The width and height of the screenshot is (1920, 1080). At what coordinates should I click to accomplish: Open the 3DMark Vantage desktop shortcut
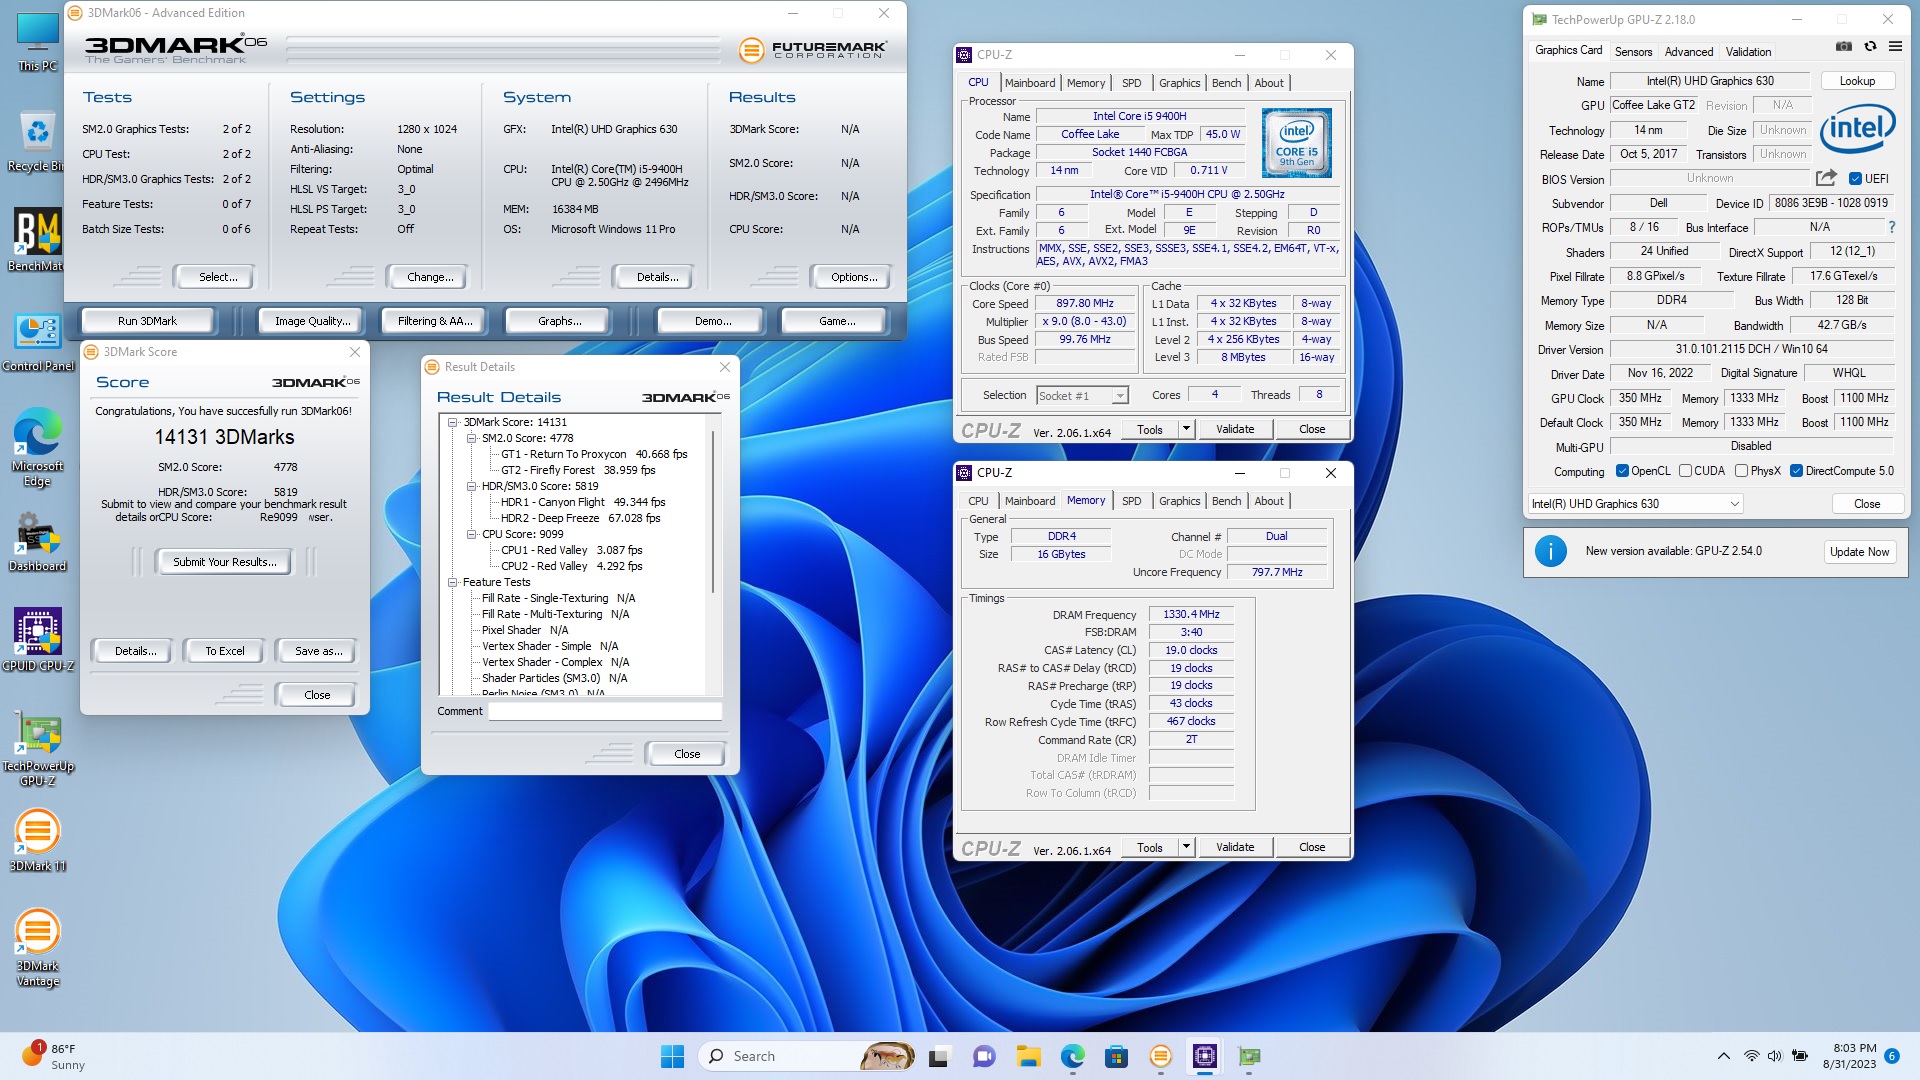(38, 948)
